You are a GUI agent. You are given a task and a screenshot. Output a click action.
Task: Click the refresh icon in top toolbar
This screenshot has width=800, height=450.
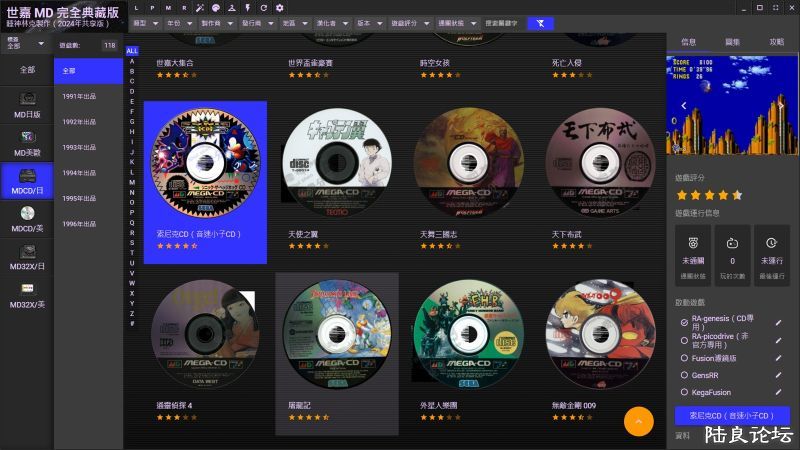pos(264,8)
